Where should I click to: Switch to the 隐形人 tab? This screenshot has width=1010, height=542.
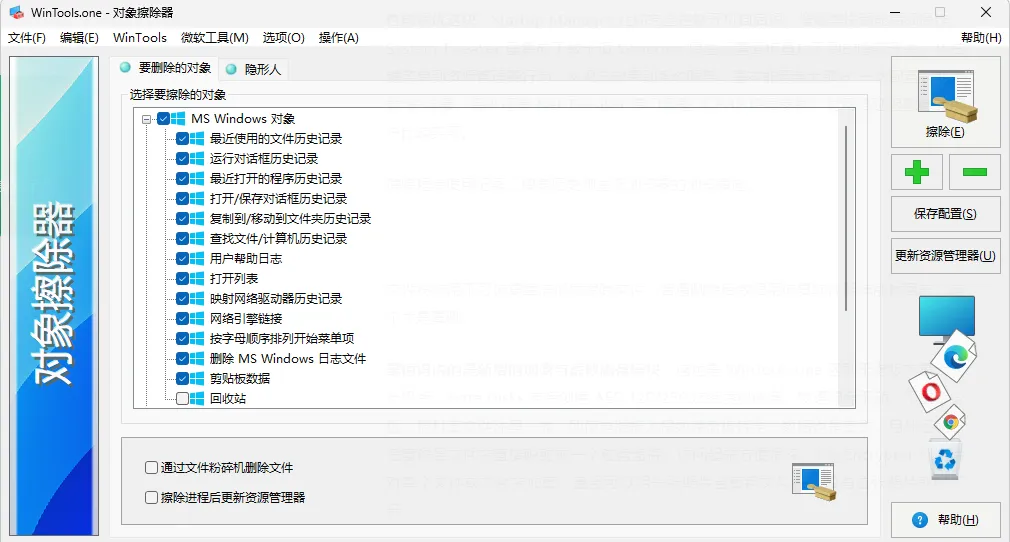click(x=253, y=69)
